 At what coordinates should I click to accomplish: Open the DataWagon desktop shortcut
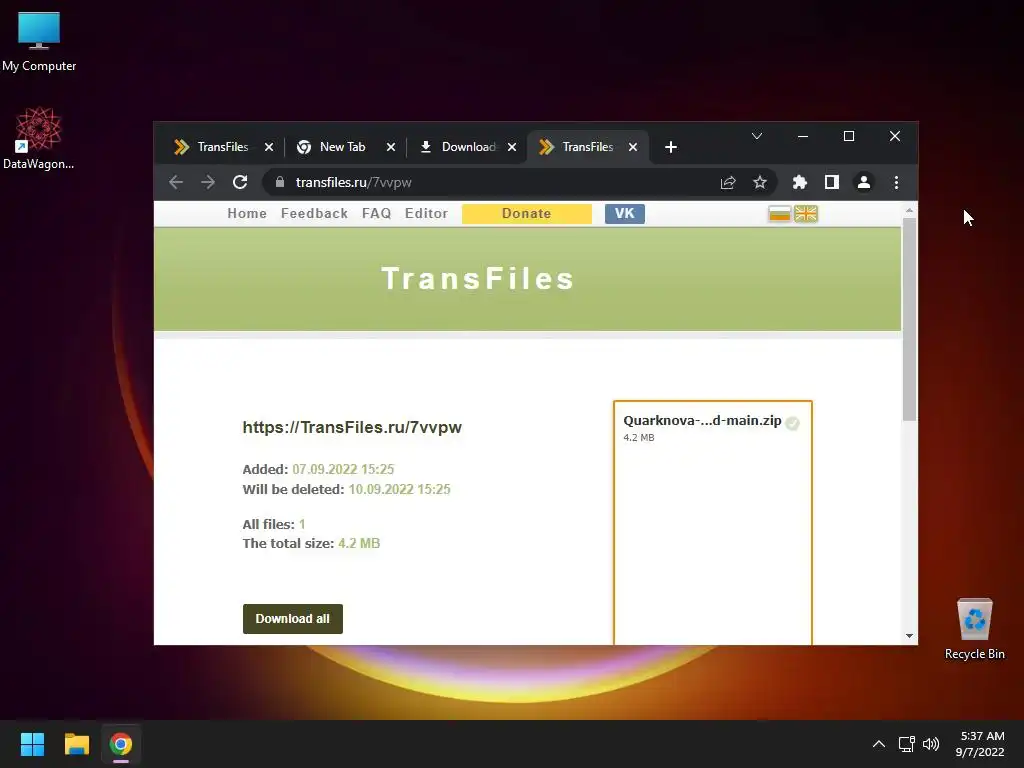tap(39, 138)
